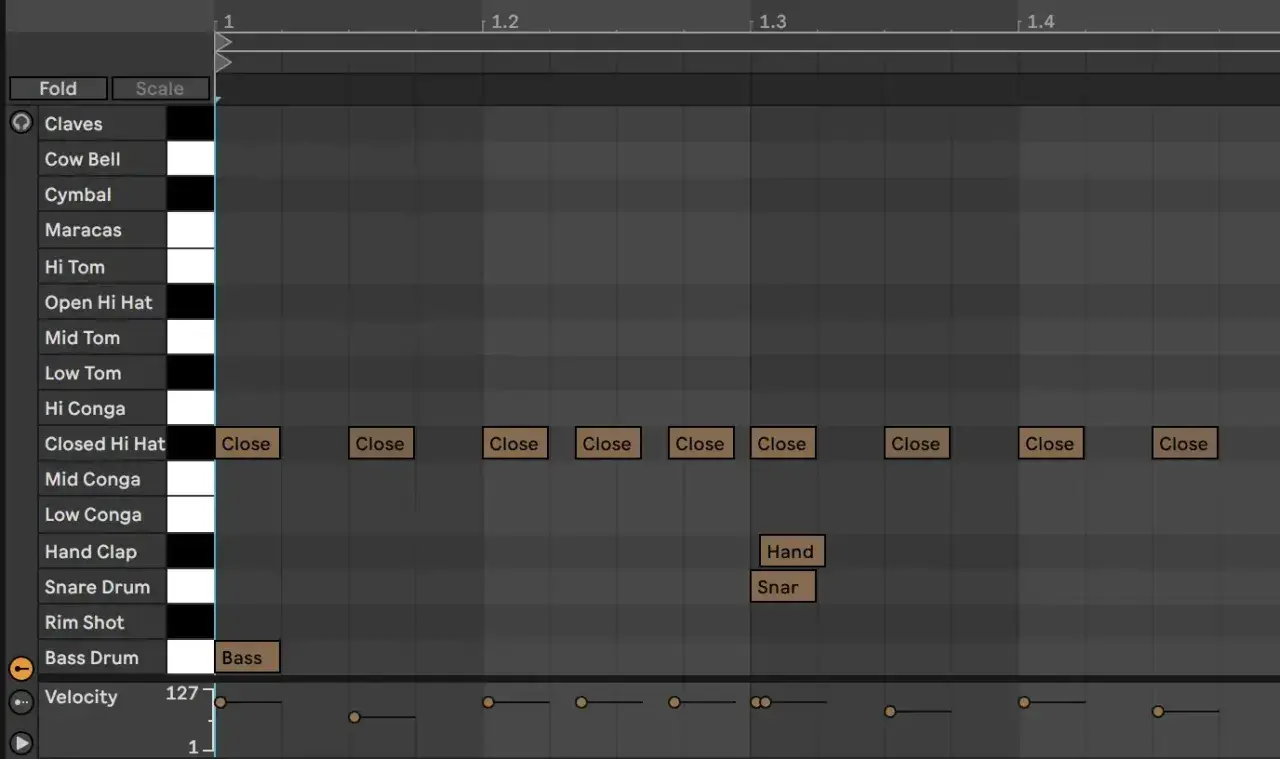The image size is (1280, 759).
Task: Select the Cymbal row label
Action: pyautogui.click(x=102, y=195)
